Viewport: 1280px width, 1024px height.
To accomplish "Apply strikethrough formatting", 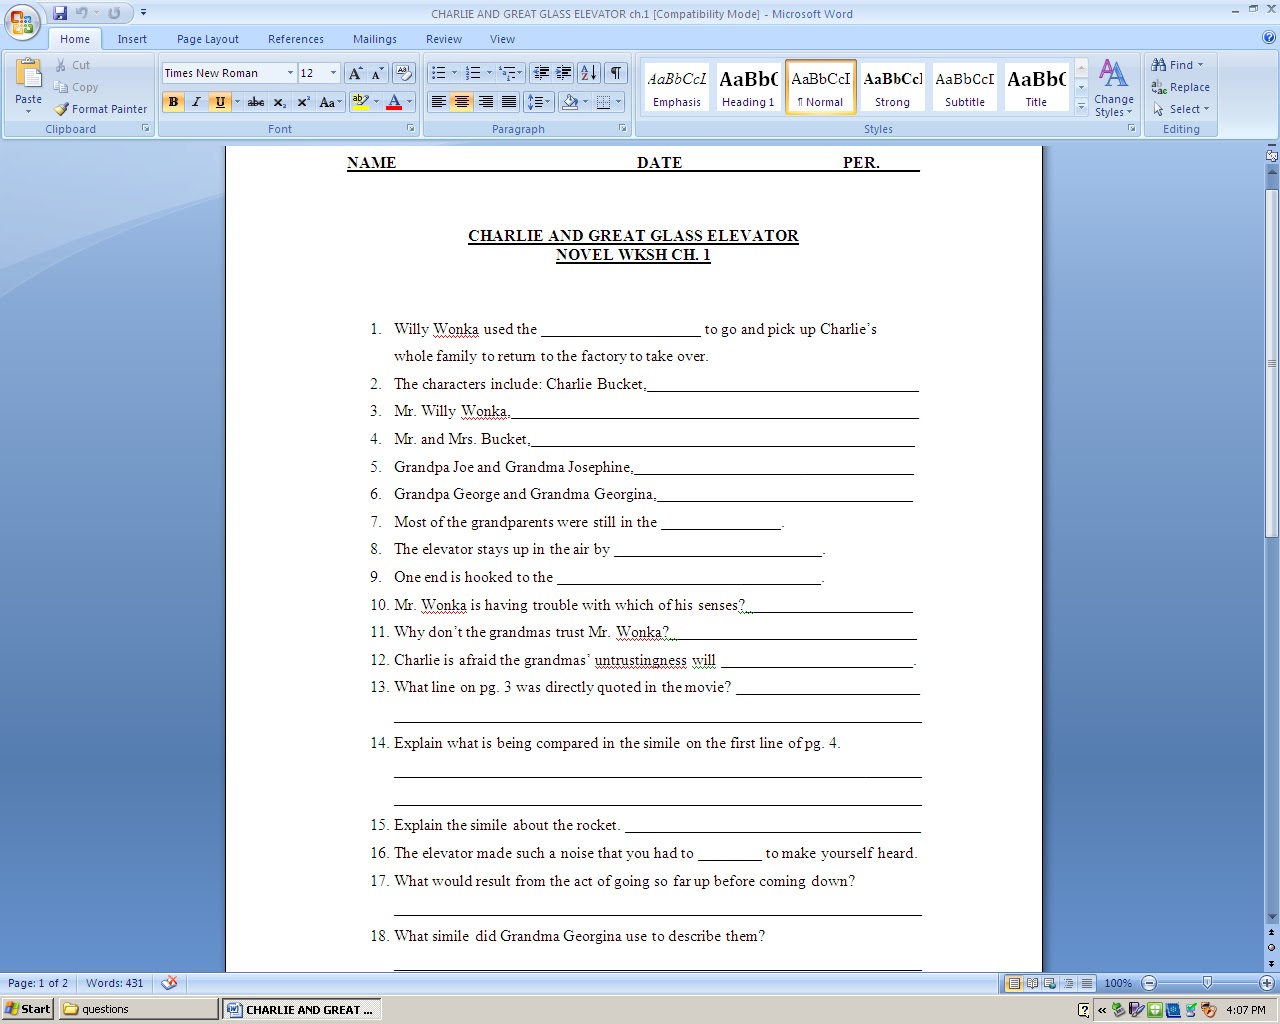I will click(255, 101).
